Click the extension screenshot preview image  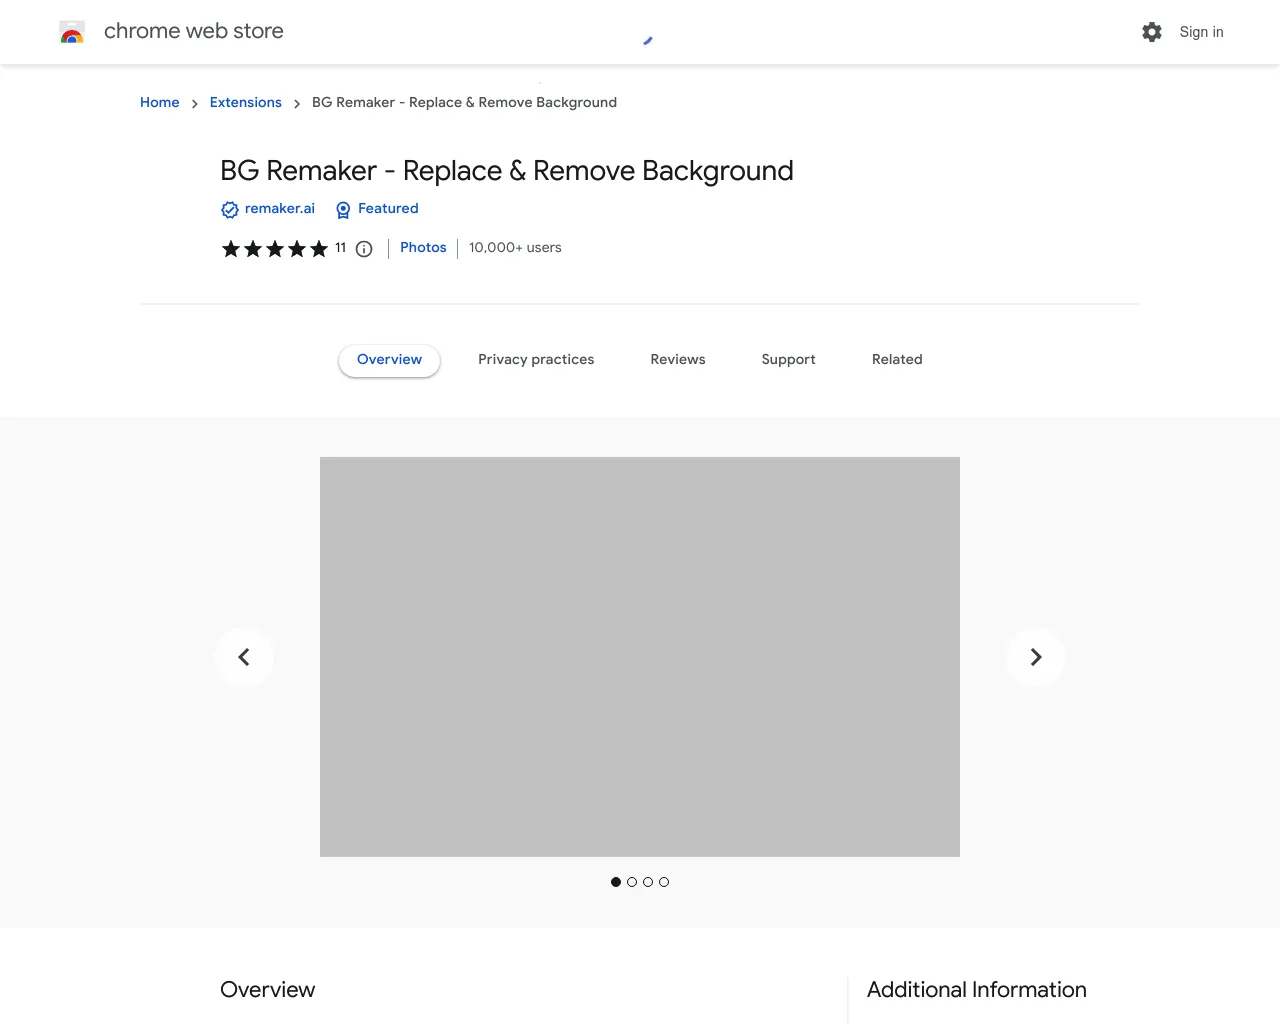640,656
